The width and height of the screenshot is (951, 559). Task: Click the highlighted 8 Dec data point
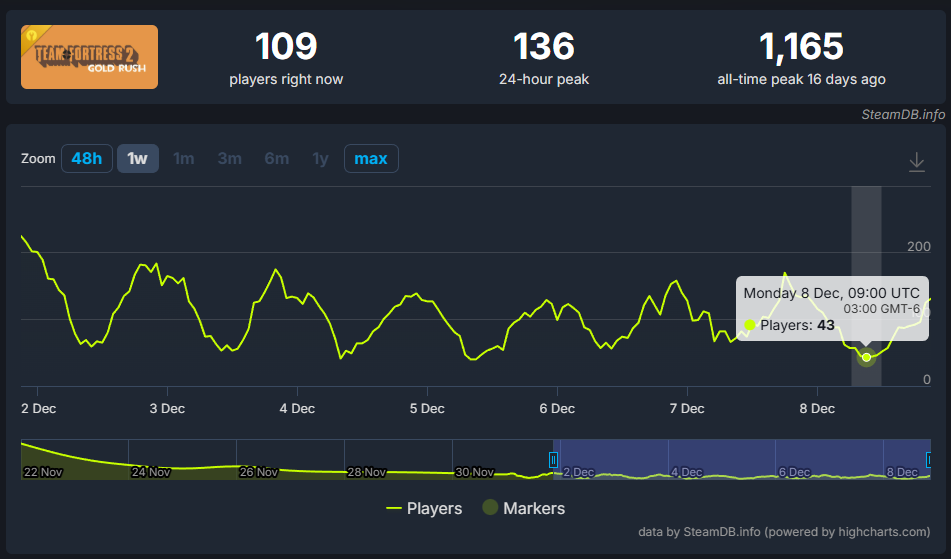(x=867, y=357)
